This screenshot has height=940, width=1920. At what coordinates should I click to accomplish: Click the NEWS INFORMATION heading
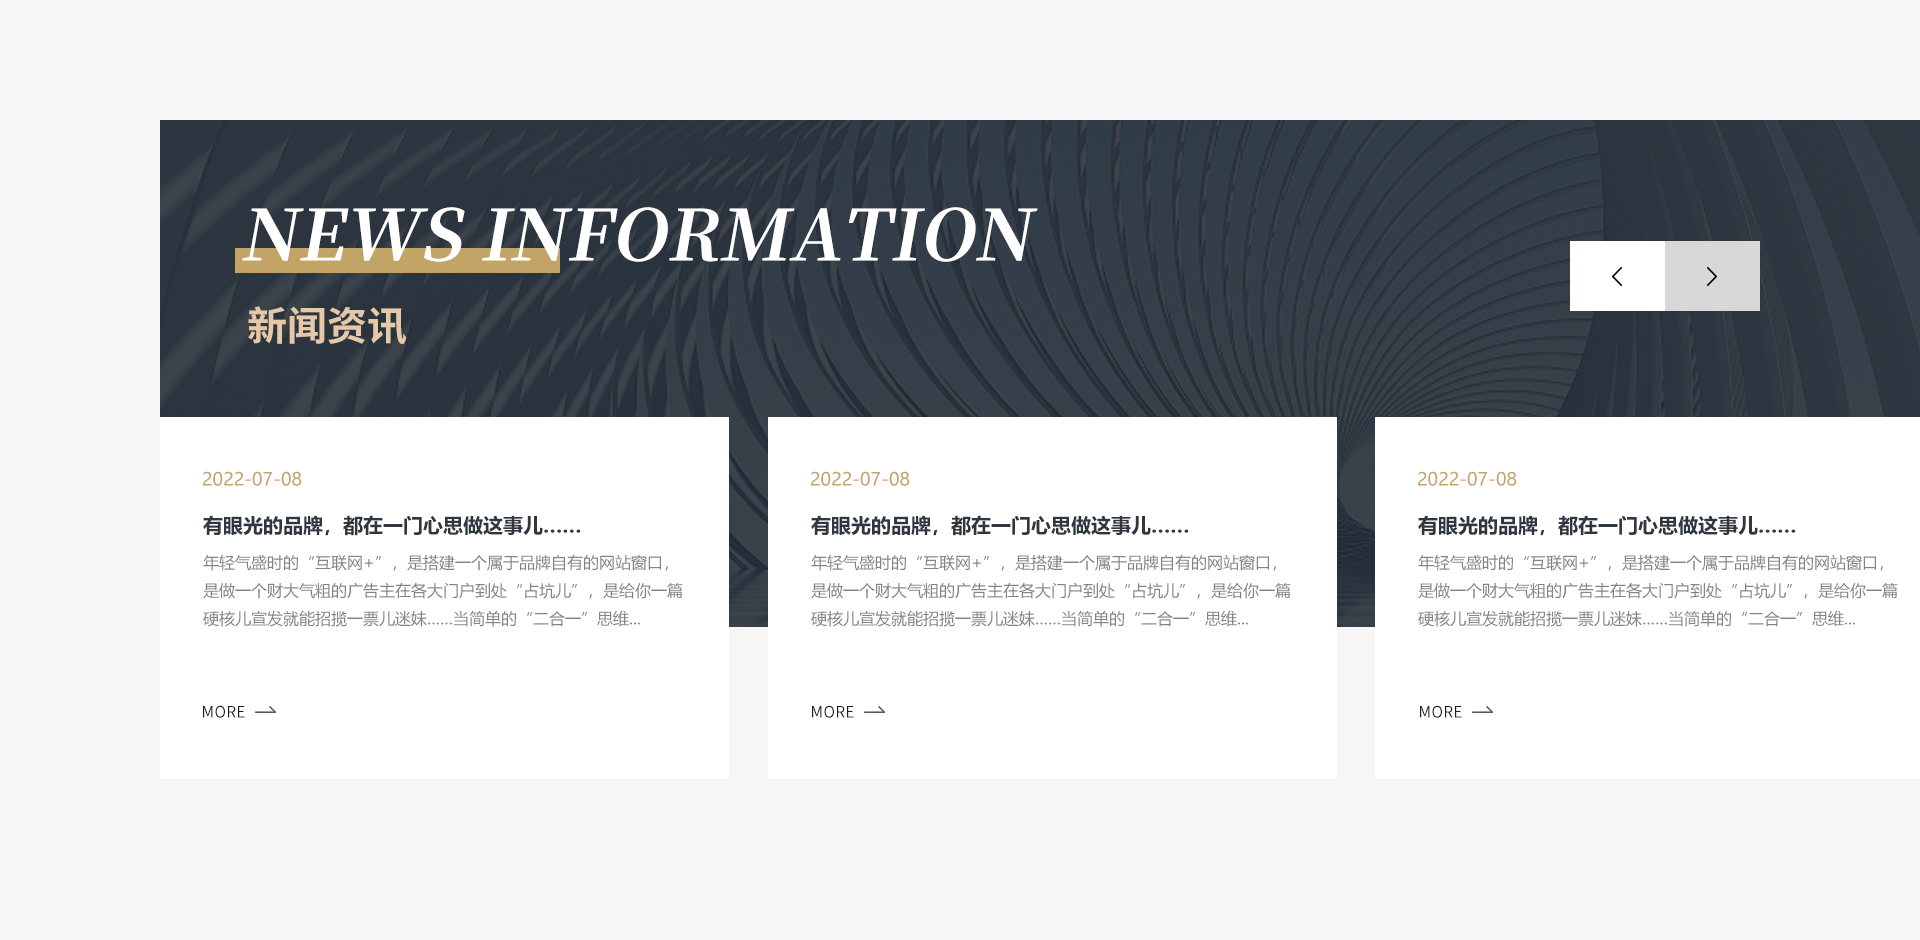(640, 234)
